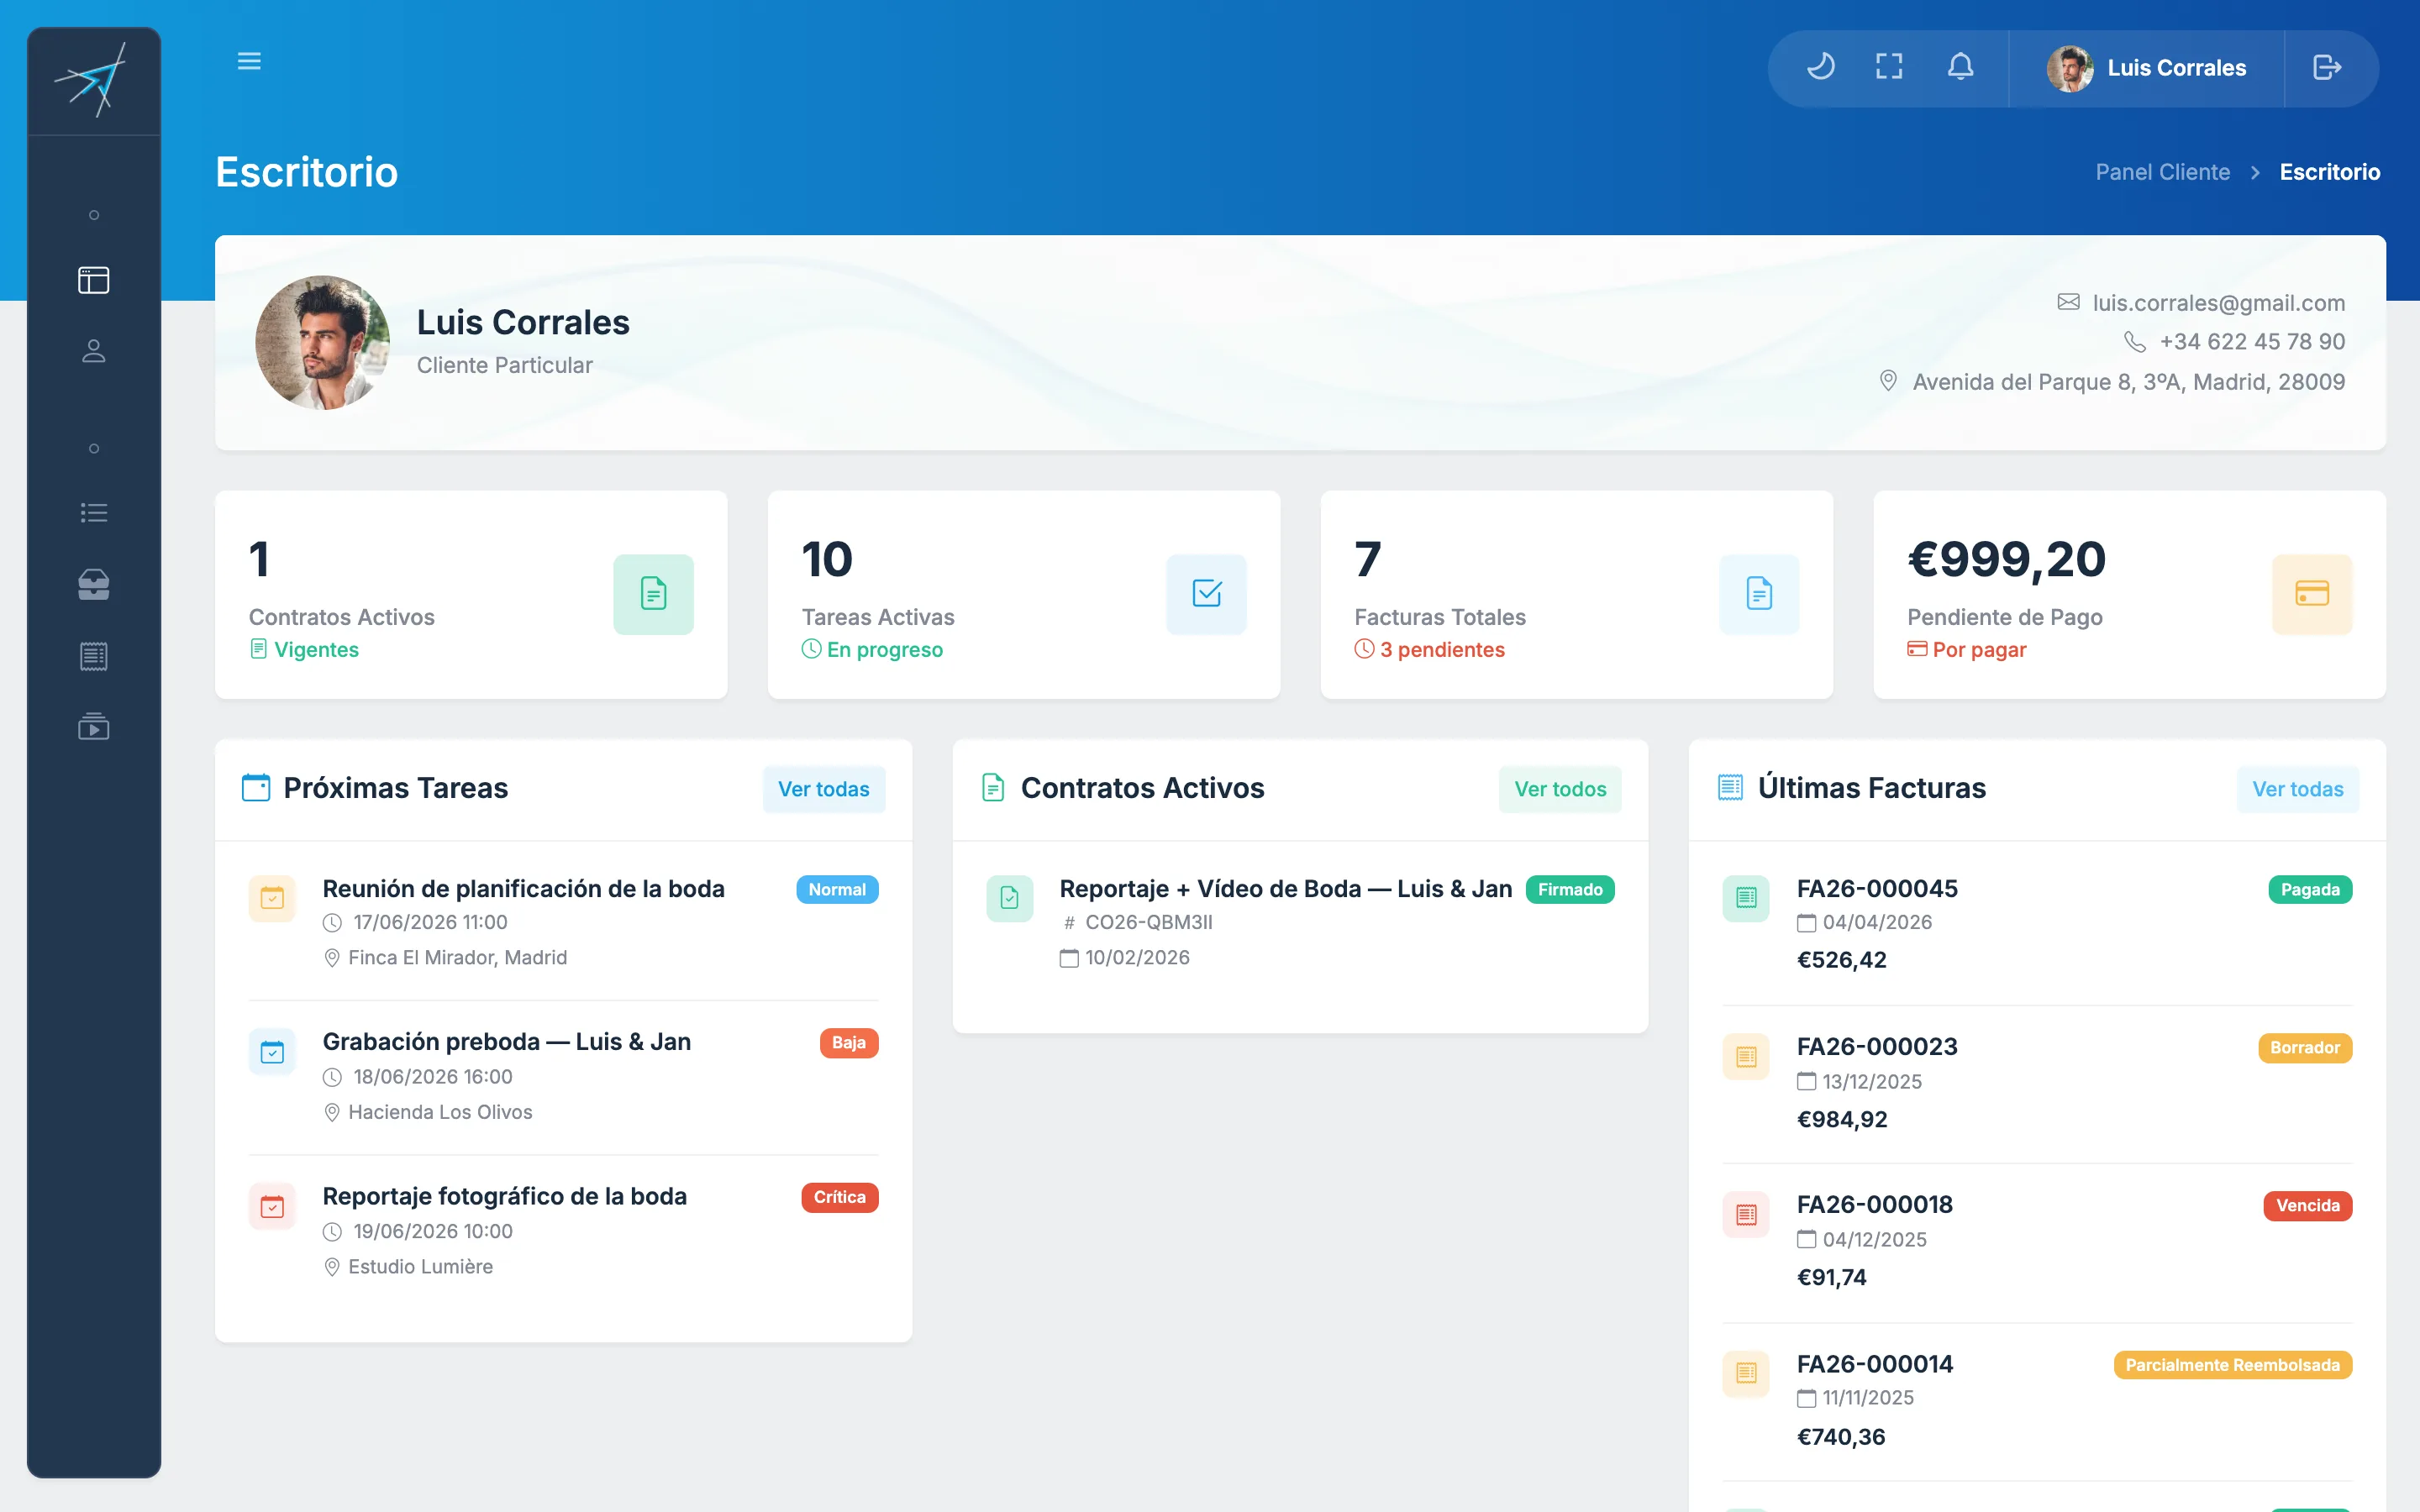The width and height of the screenshot is (2420, 1512).
Task: Open notifications bell
Action: (1960, 67)
